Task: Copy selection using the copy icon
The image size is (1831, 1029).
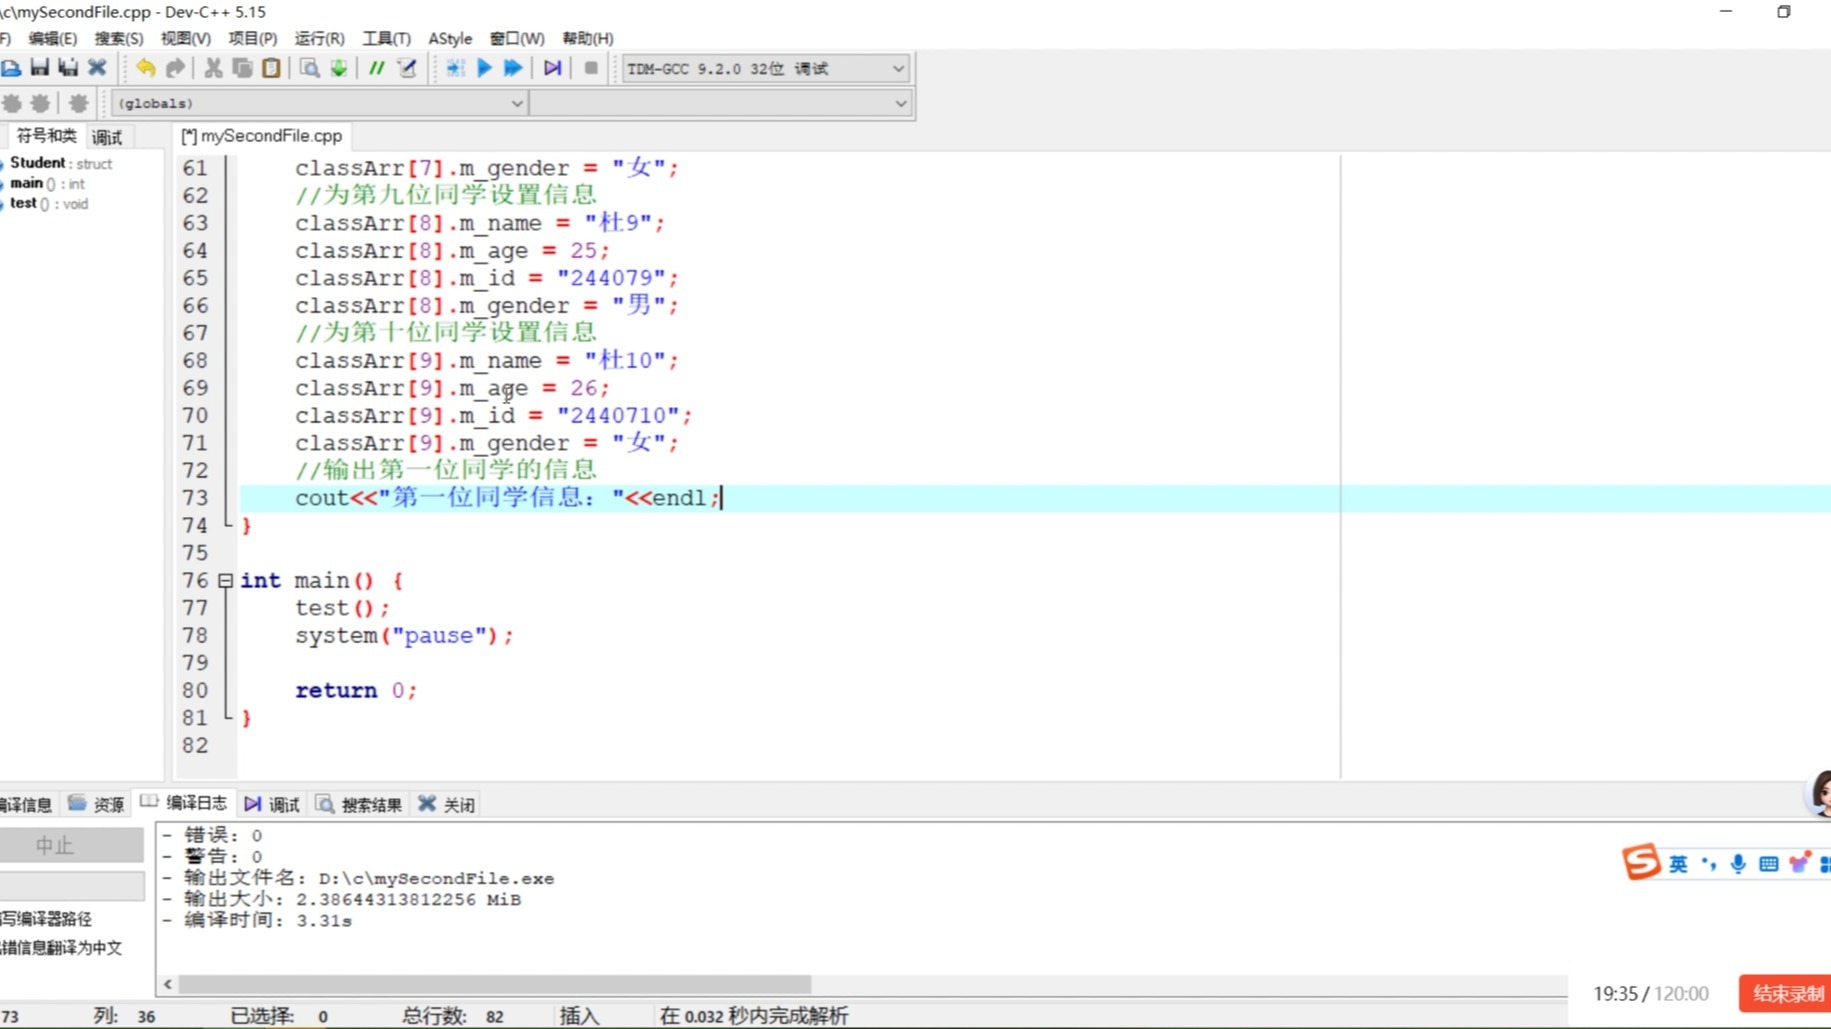Action: 242,68
